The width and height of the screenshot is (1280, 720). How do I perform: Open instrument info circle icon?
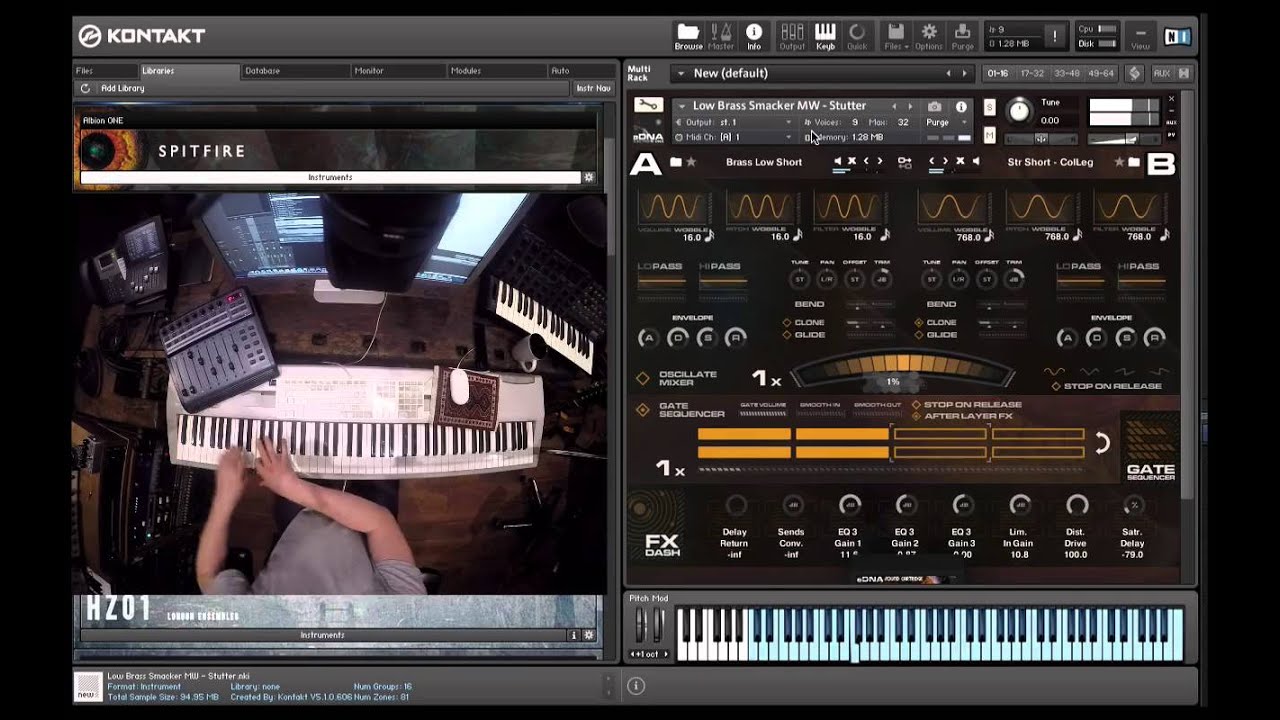[961, 106]
